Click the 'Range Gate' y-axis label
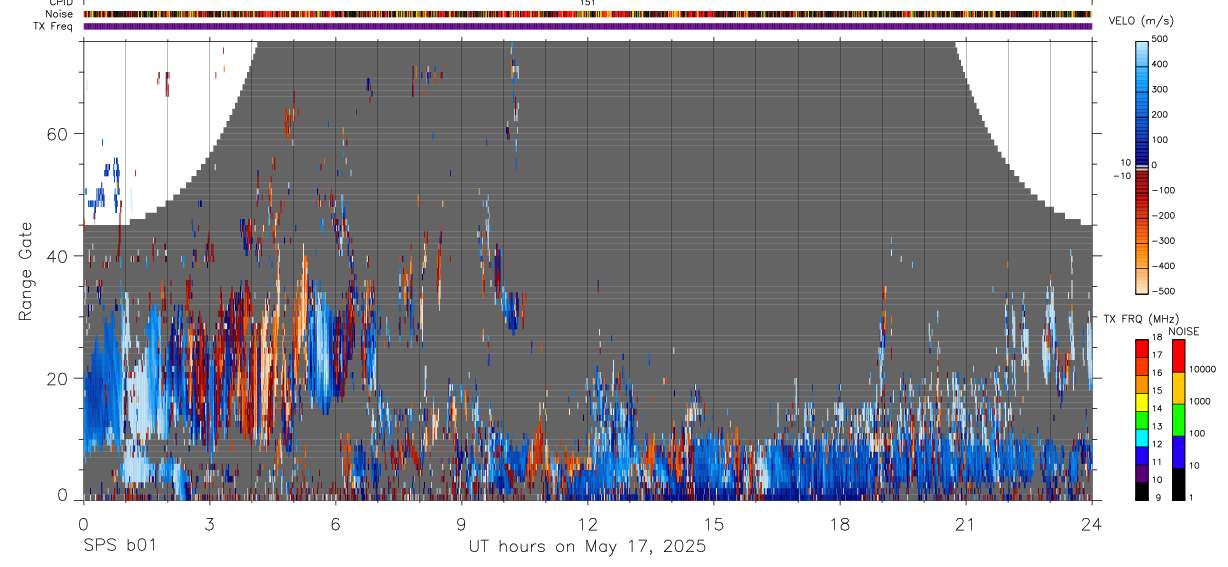1228x567 pixels. [x=26, y=271]
